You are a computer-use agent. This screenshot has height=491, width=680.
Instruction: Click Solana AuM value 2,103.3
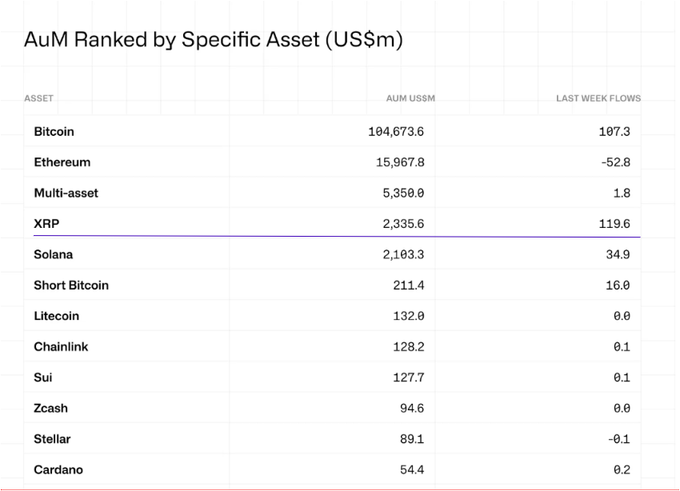[x=403, y=255]
